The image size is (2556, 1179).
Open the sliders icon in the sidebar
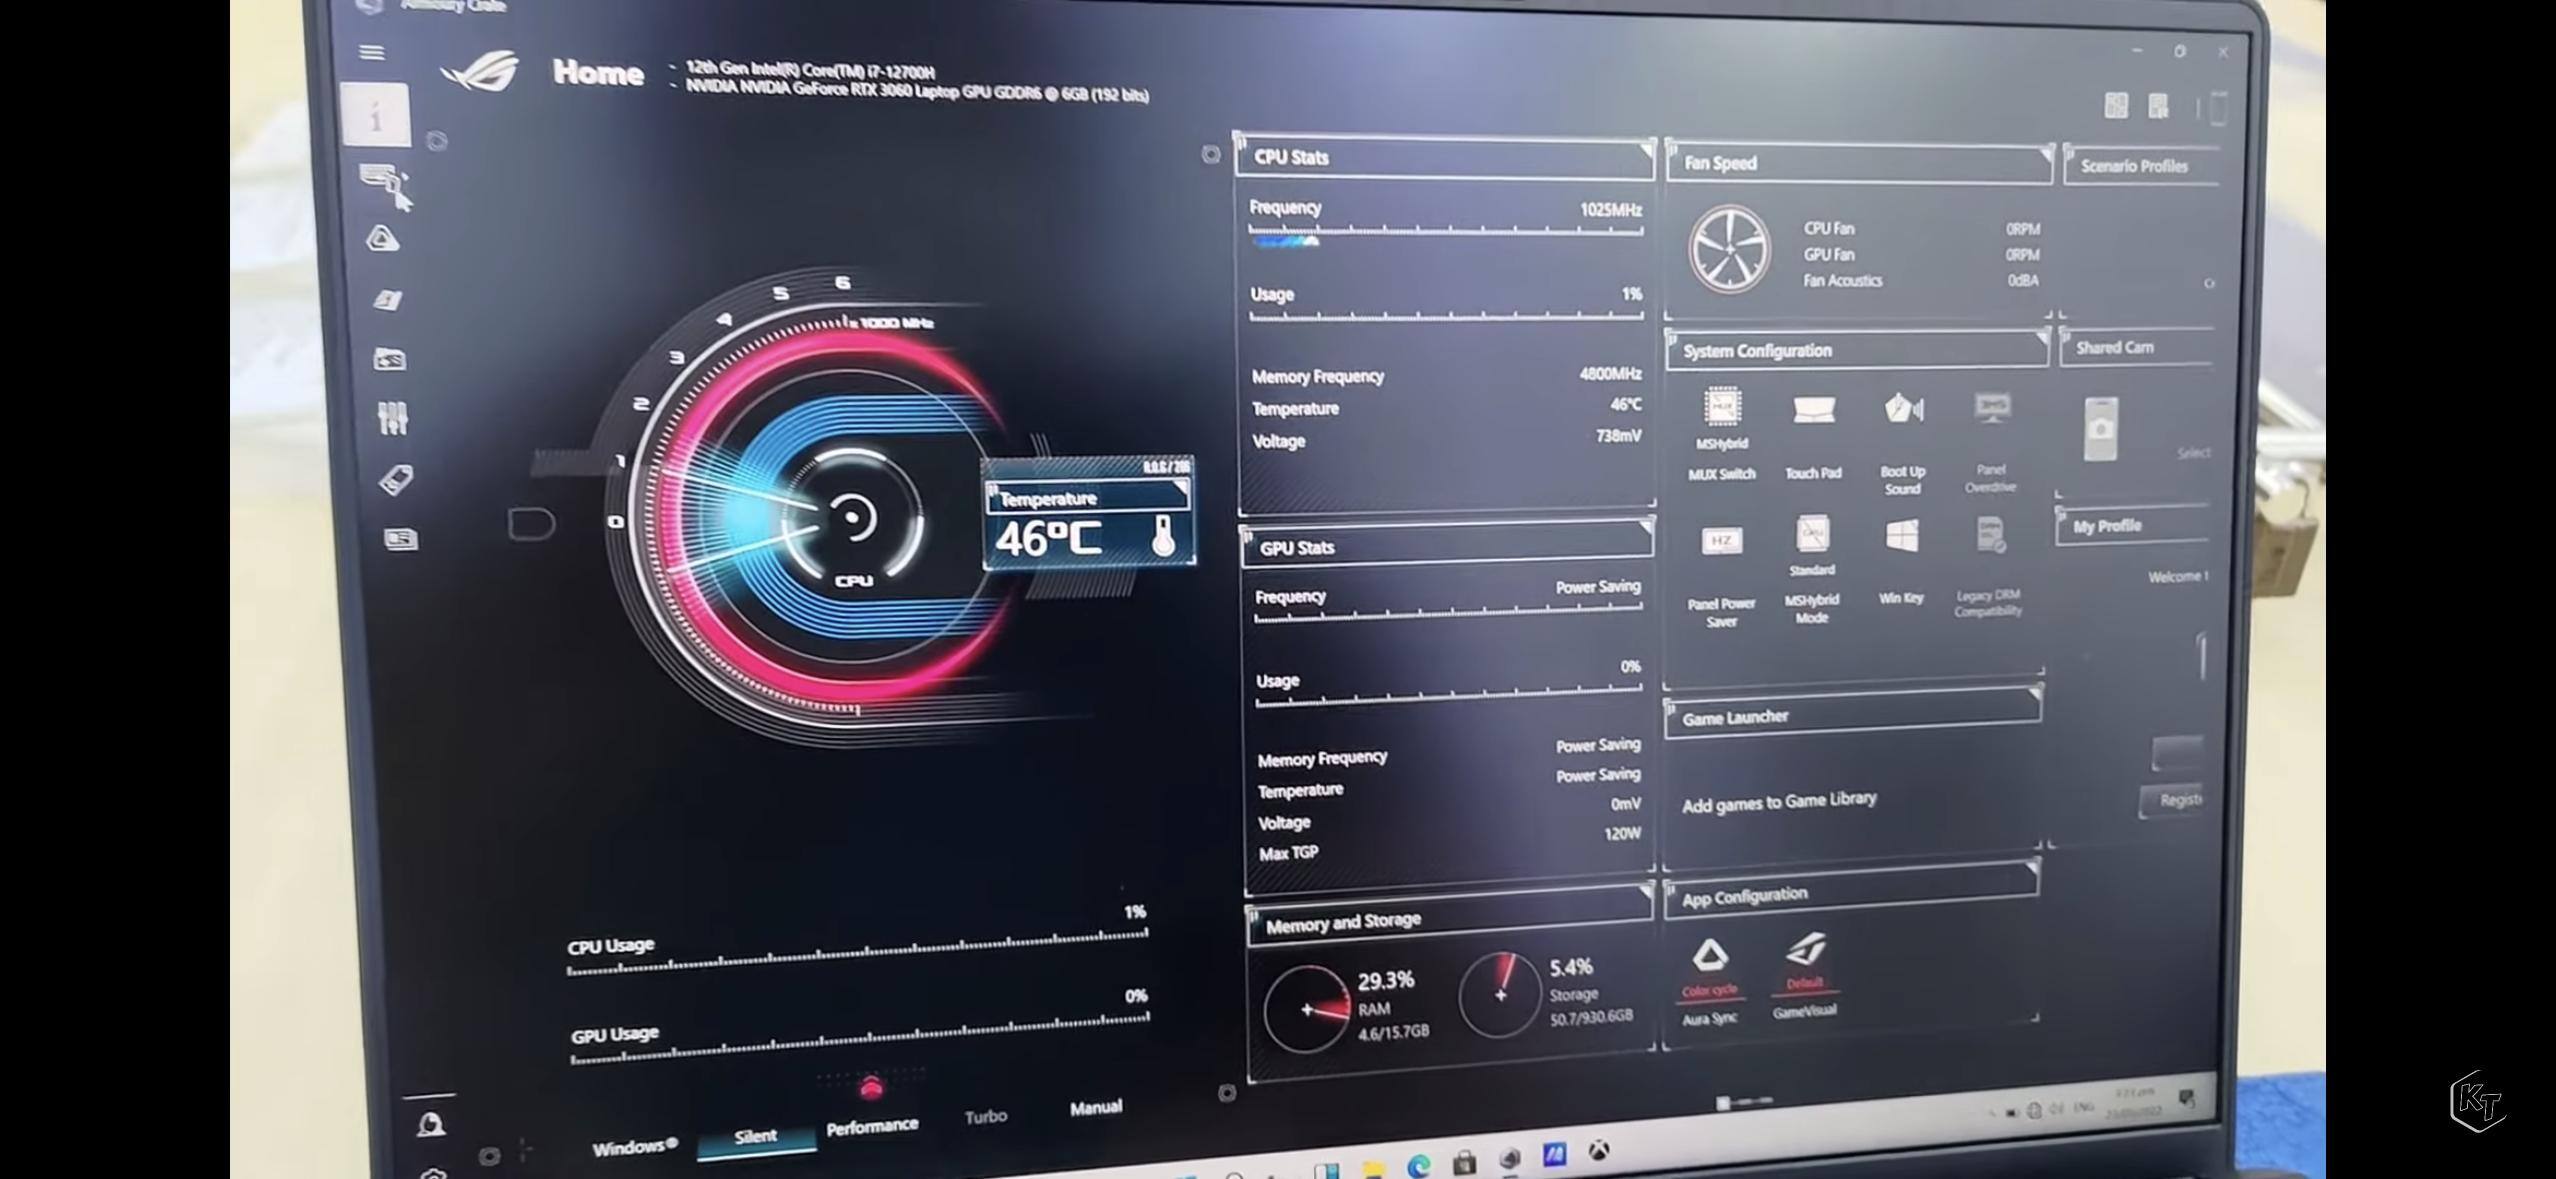point(393,417)
